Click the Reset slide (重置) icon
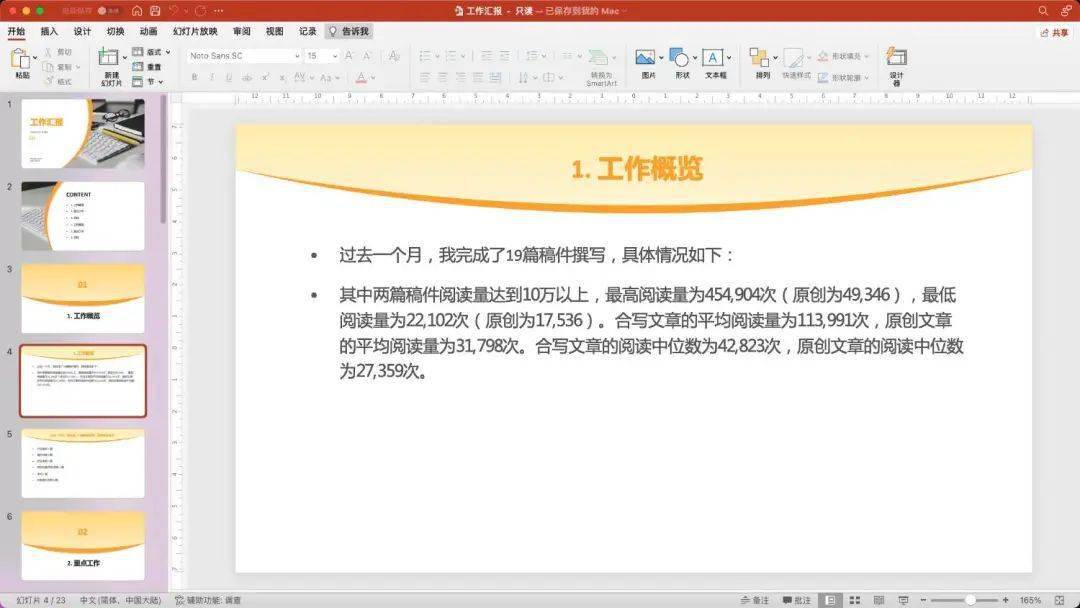The width and height of the screenshot is (1080, 608). [x=138, y=67]
